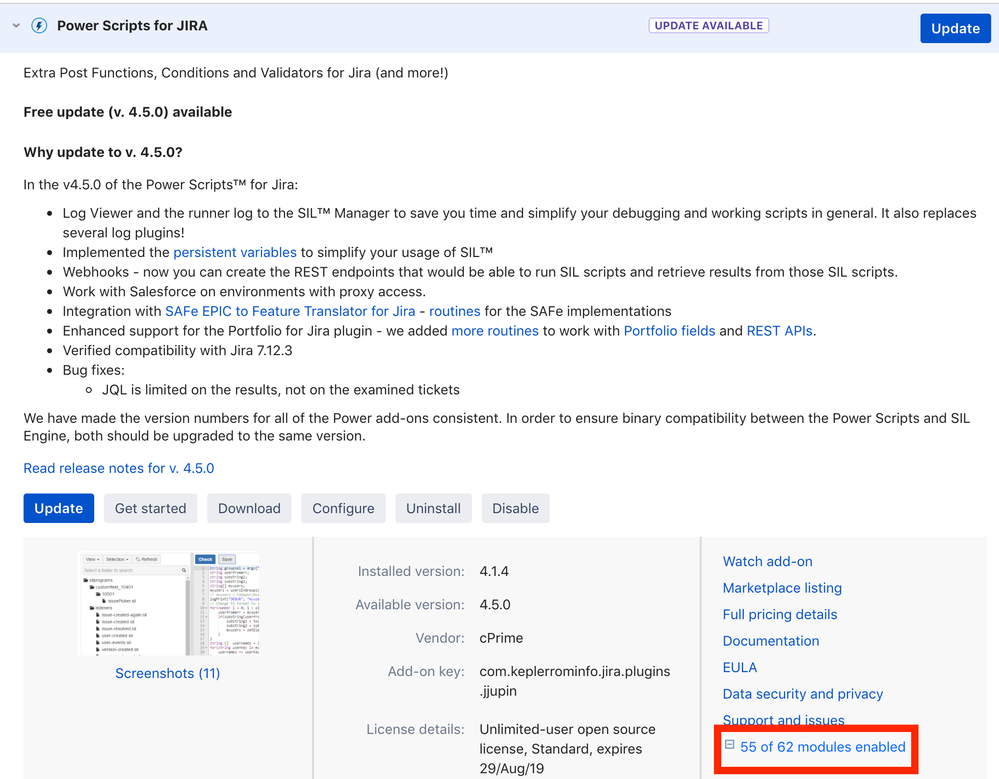Read release notes for v. 4.5.0

point(119,468)
